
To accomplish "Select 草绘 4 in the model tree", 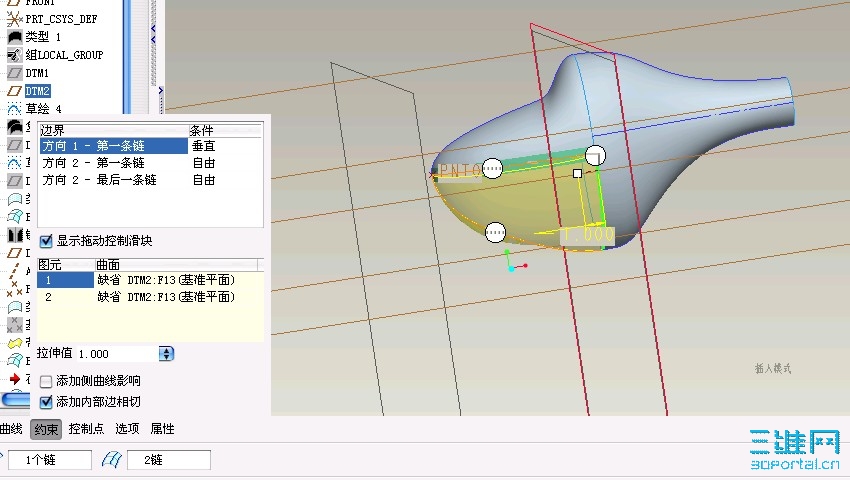I will pyautogui.click(x=43, y=108).
